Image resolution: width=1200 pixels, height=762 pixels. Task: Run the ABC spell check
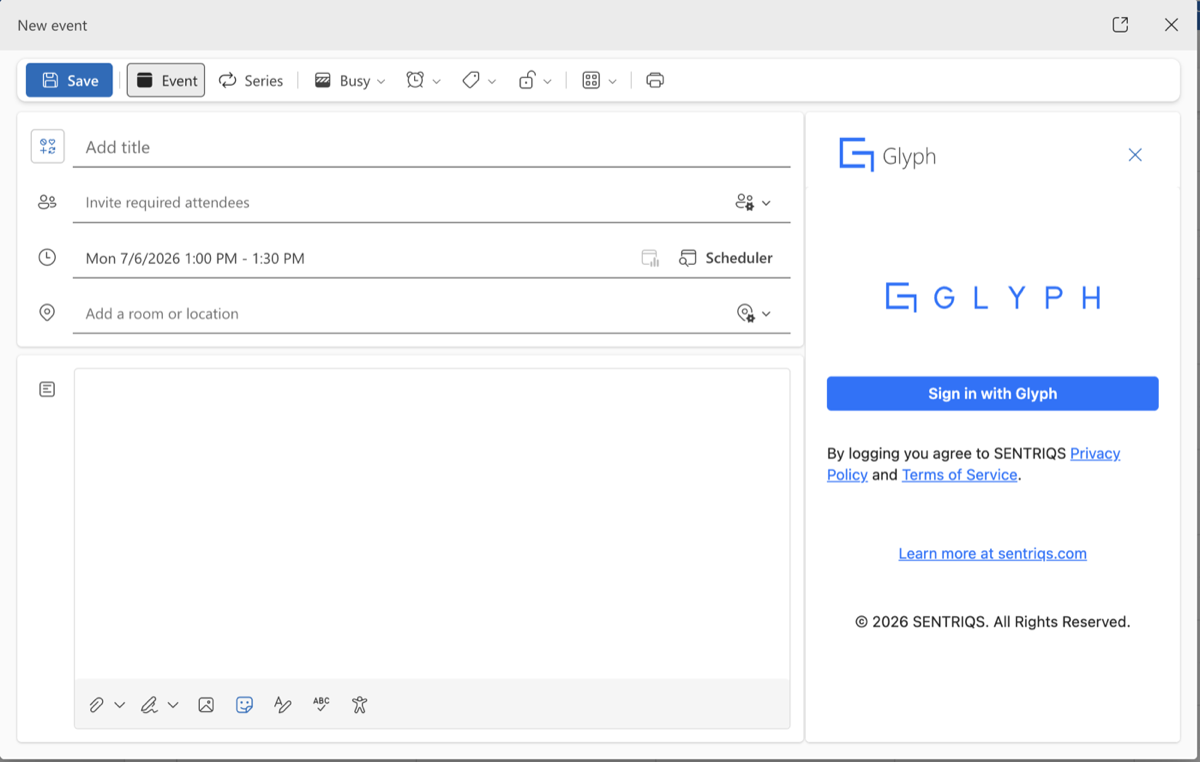(x=321, y=704)
